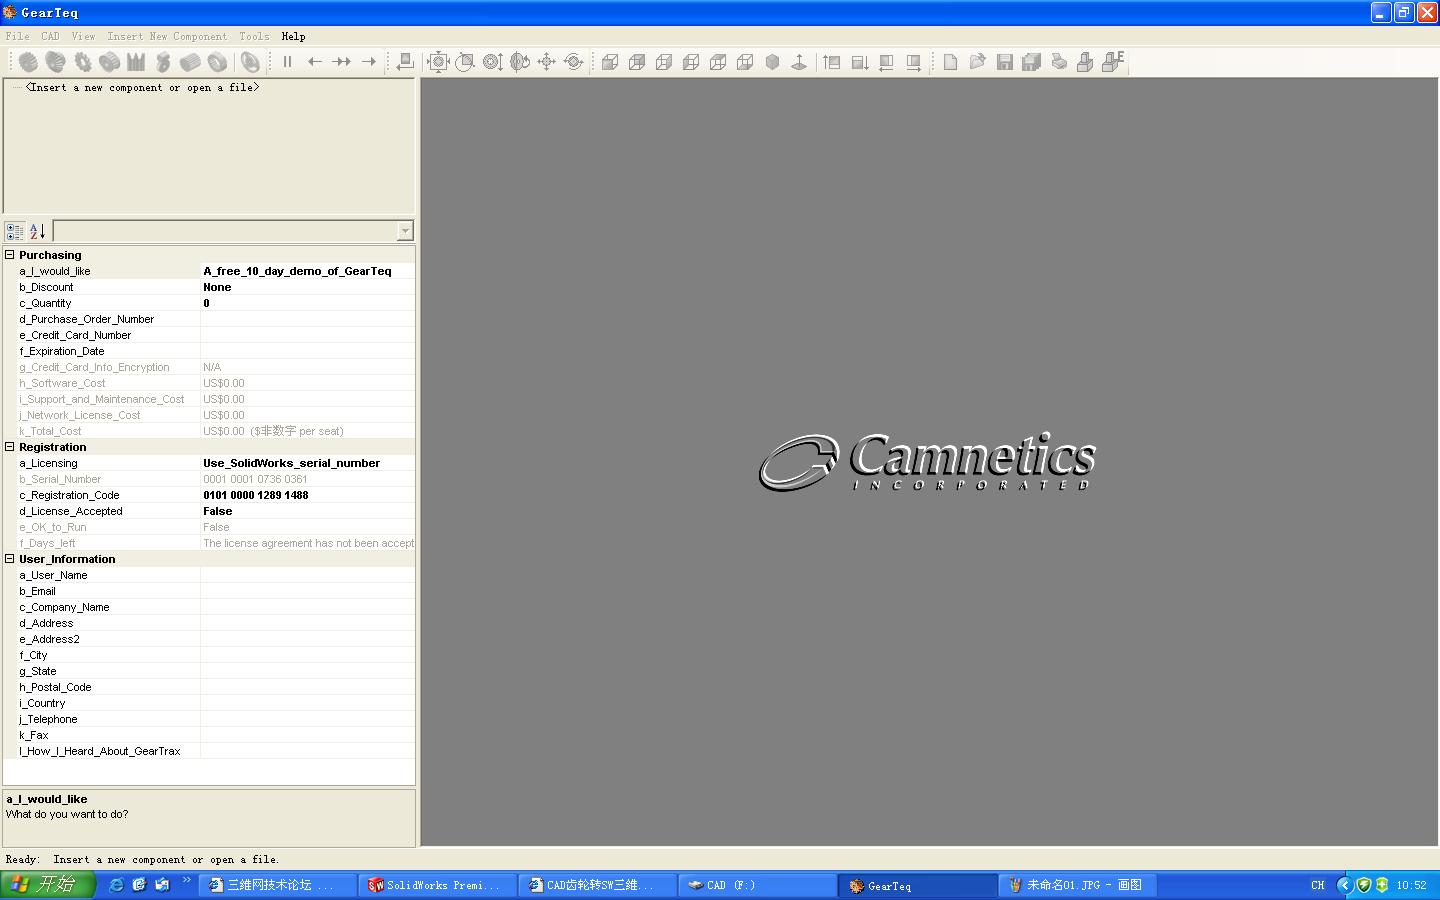Select the helical gear component icon

click(x=55, y=62)
